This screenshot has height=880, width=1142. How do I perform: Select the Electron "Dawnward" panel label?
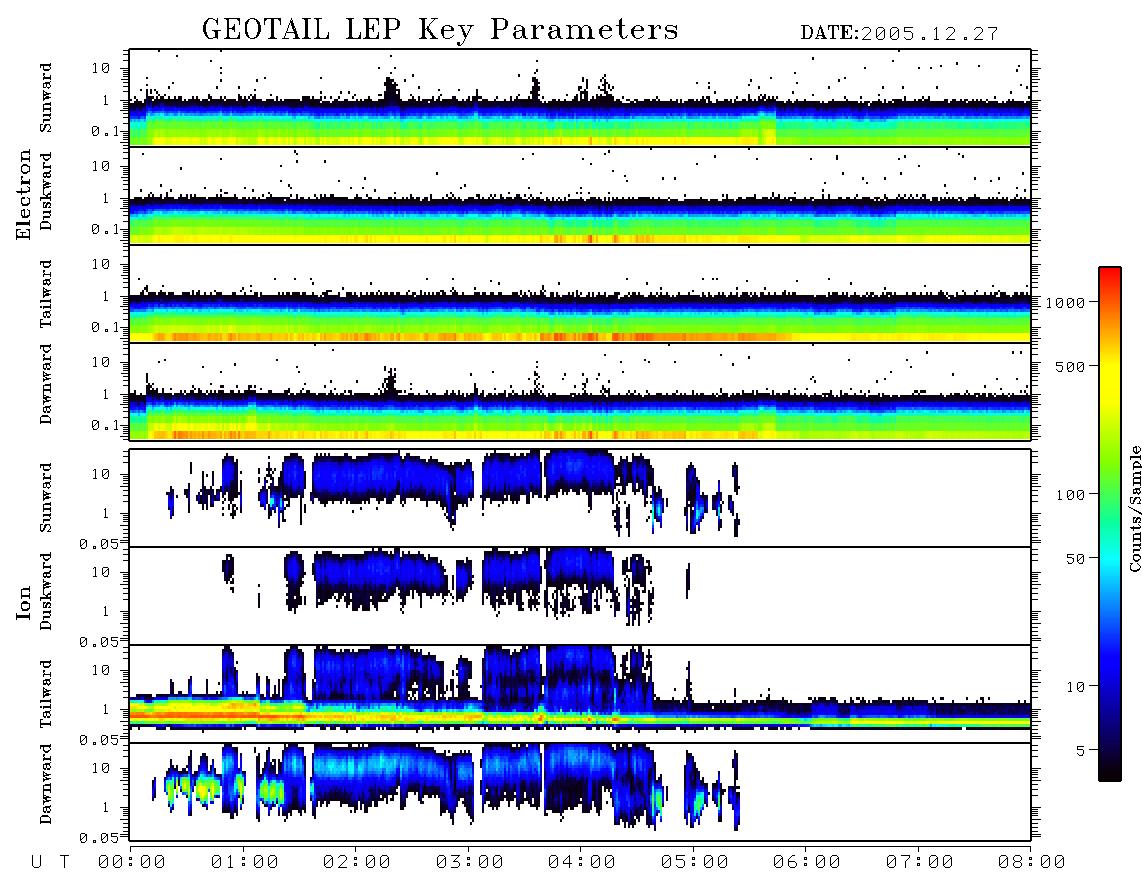(46, 384)
